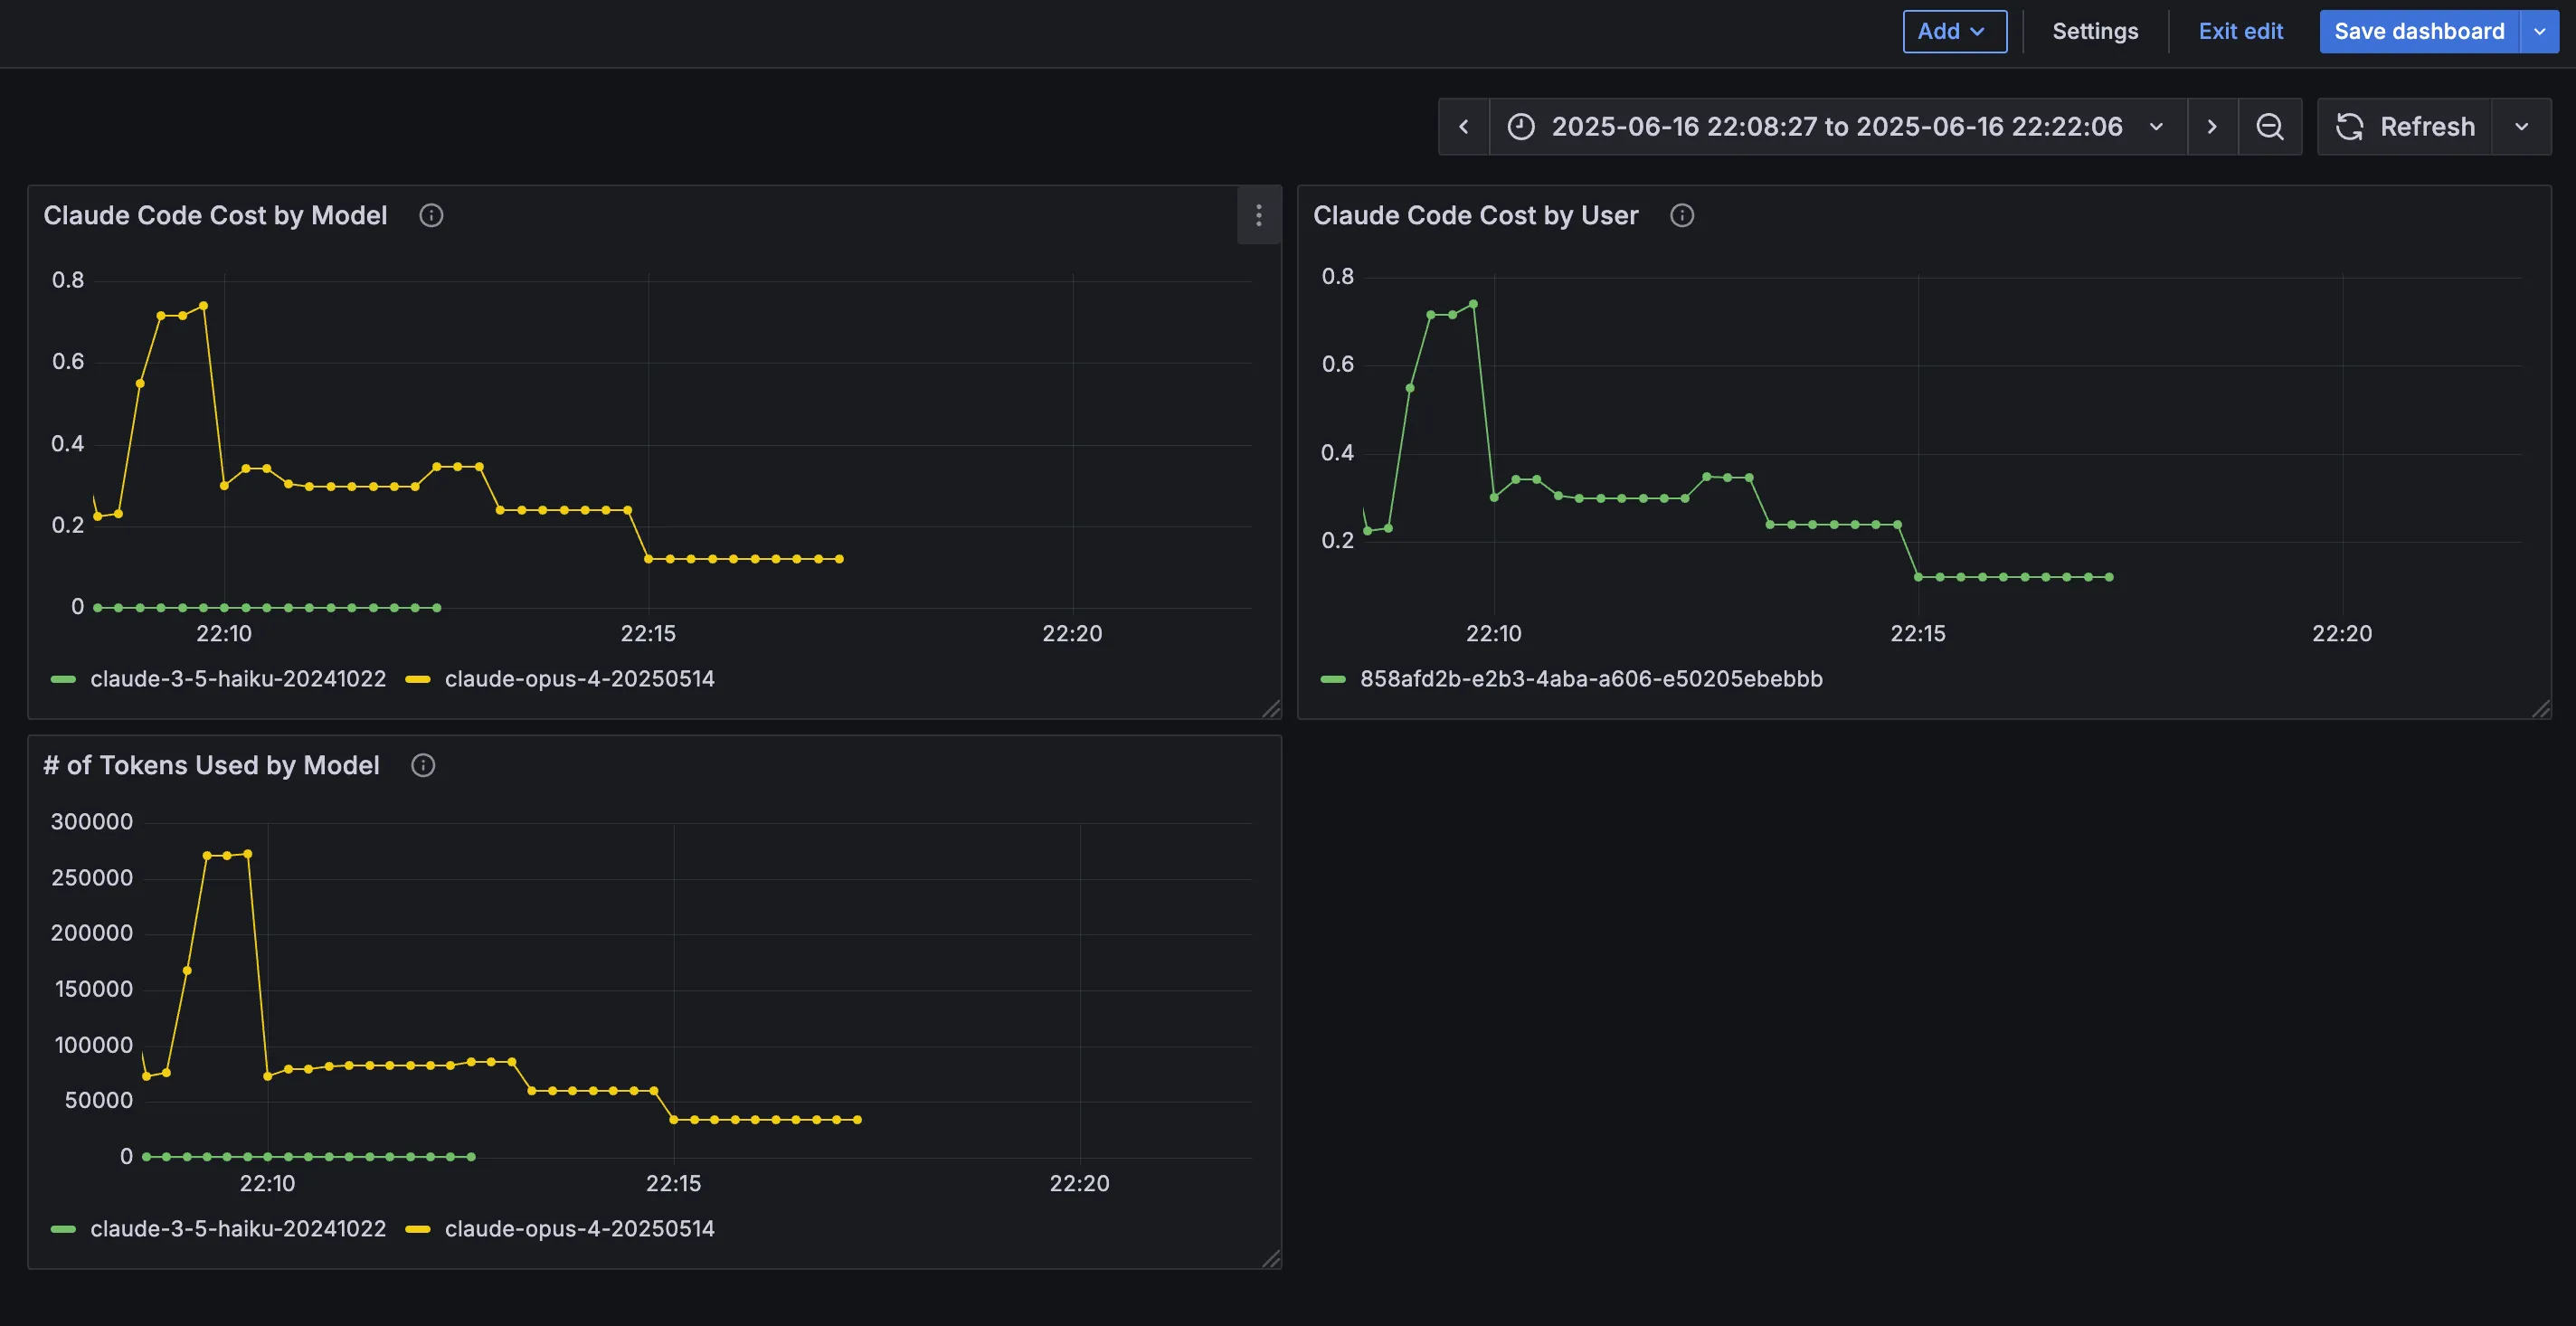The width and height of the screenshot is (2576, 1326).
Task: Open the Add dropdown menu
Action: [1953, 31]
